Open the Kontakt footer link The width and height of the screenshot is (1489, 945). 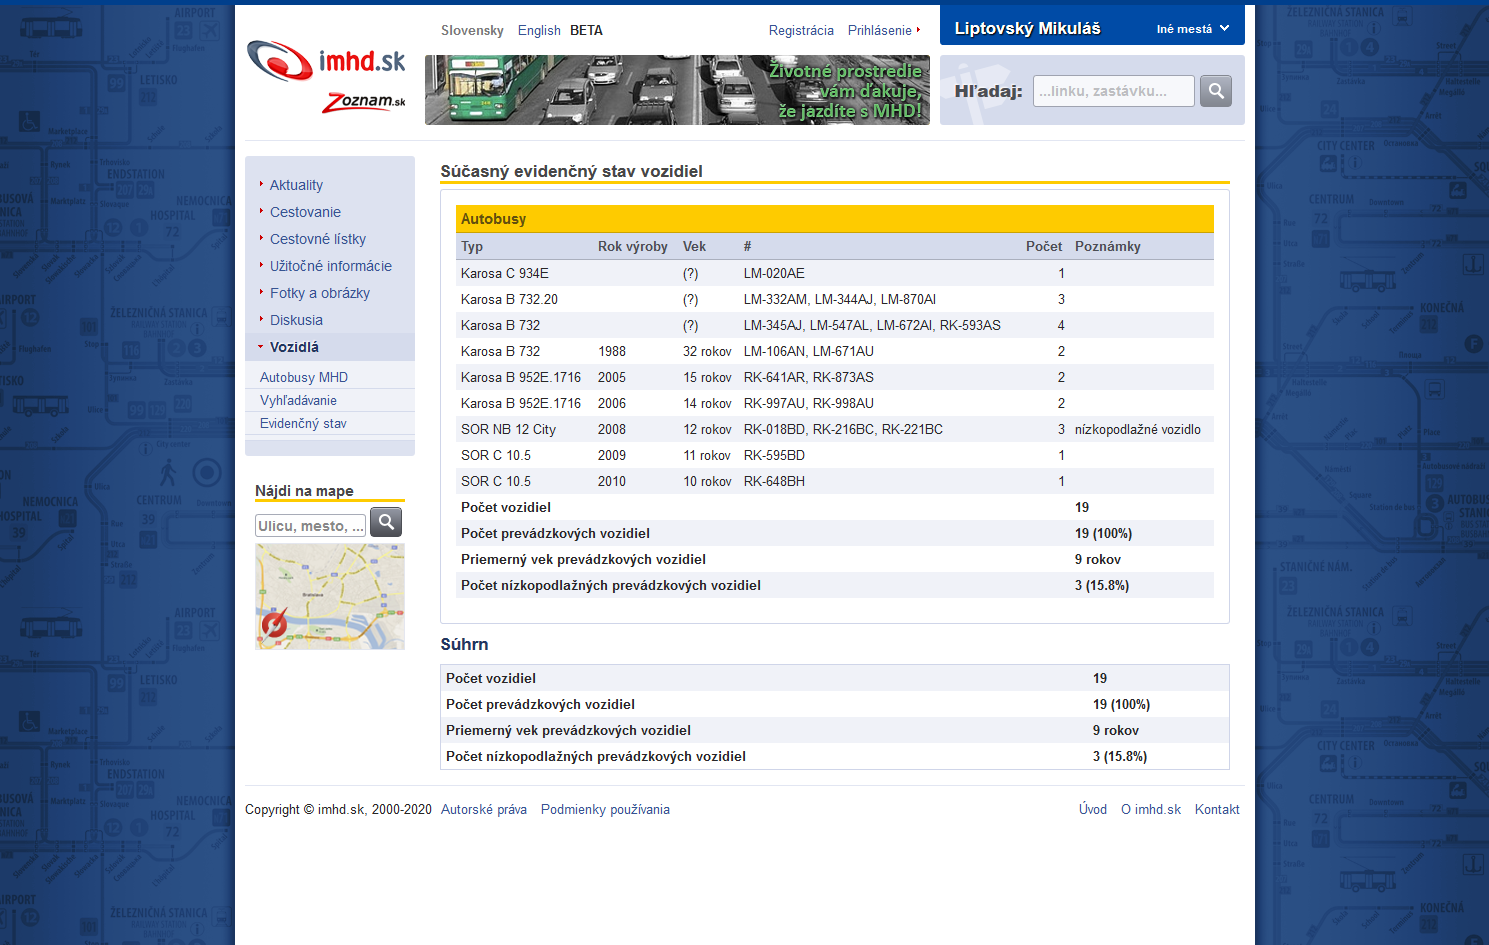pyautogui.click(x=1217, y=810)
